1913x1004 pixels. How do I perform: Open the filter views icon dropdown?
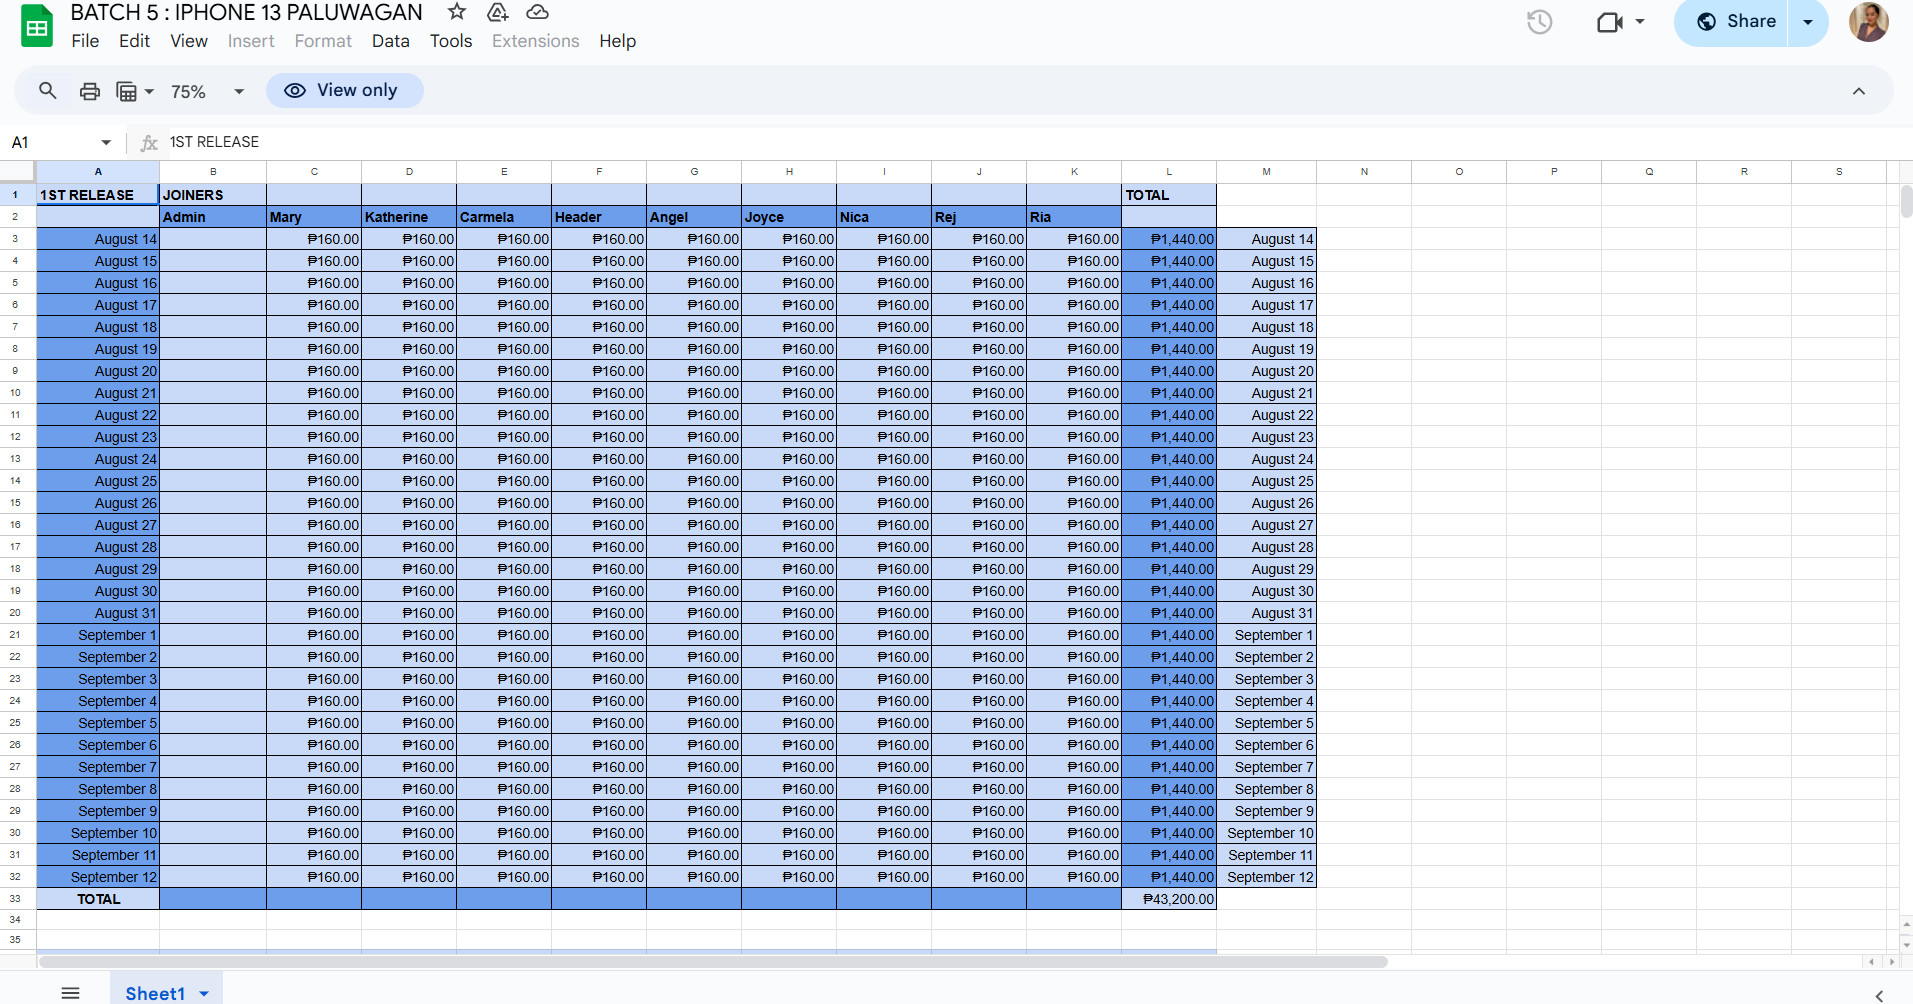pyautogui.click(x=135, y=91)
